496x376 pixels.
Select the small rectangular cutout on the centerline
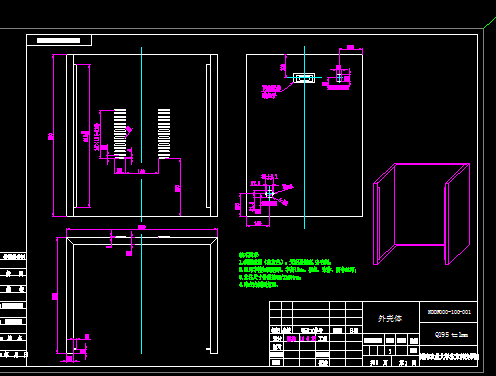[x=304, y=78]
